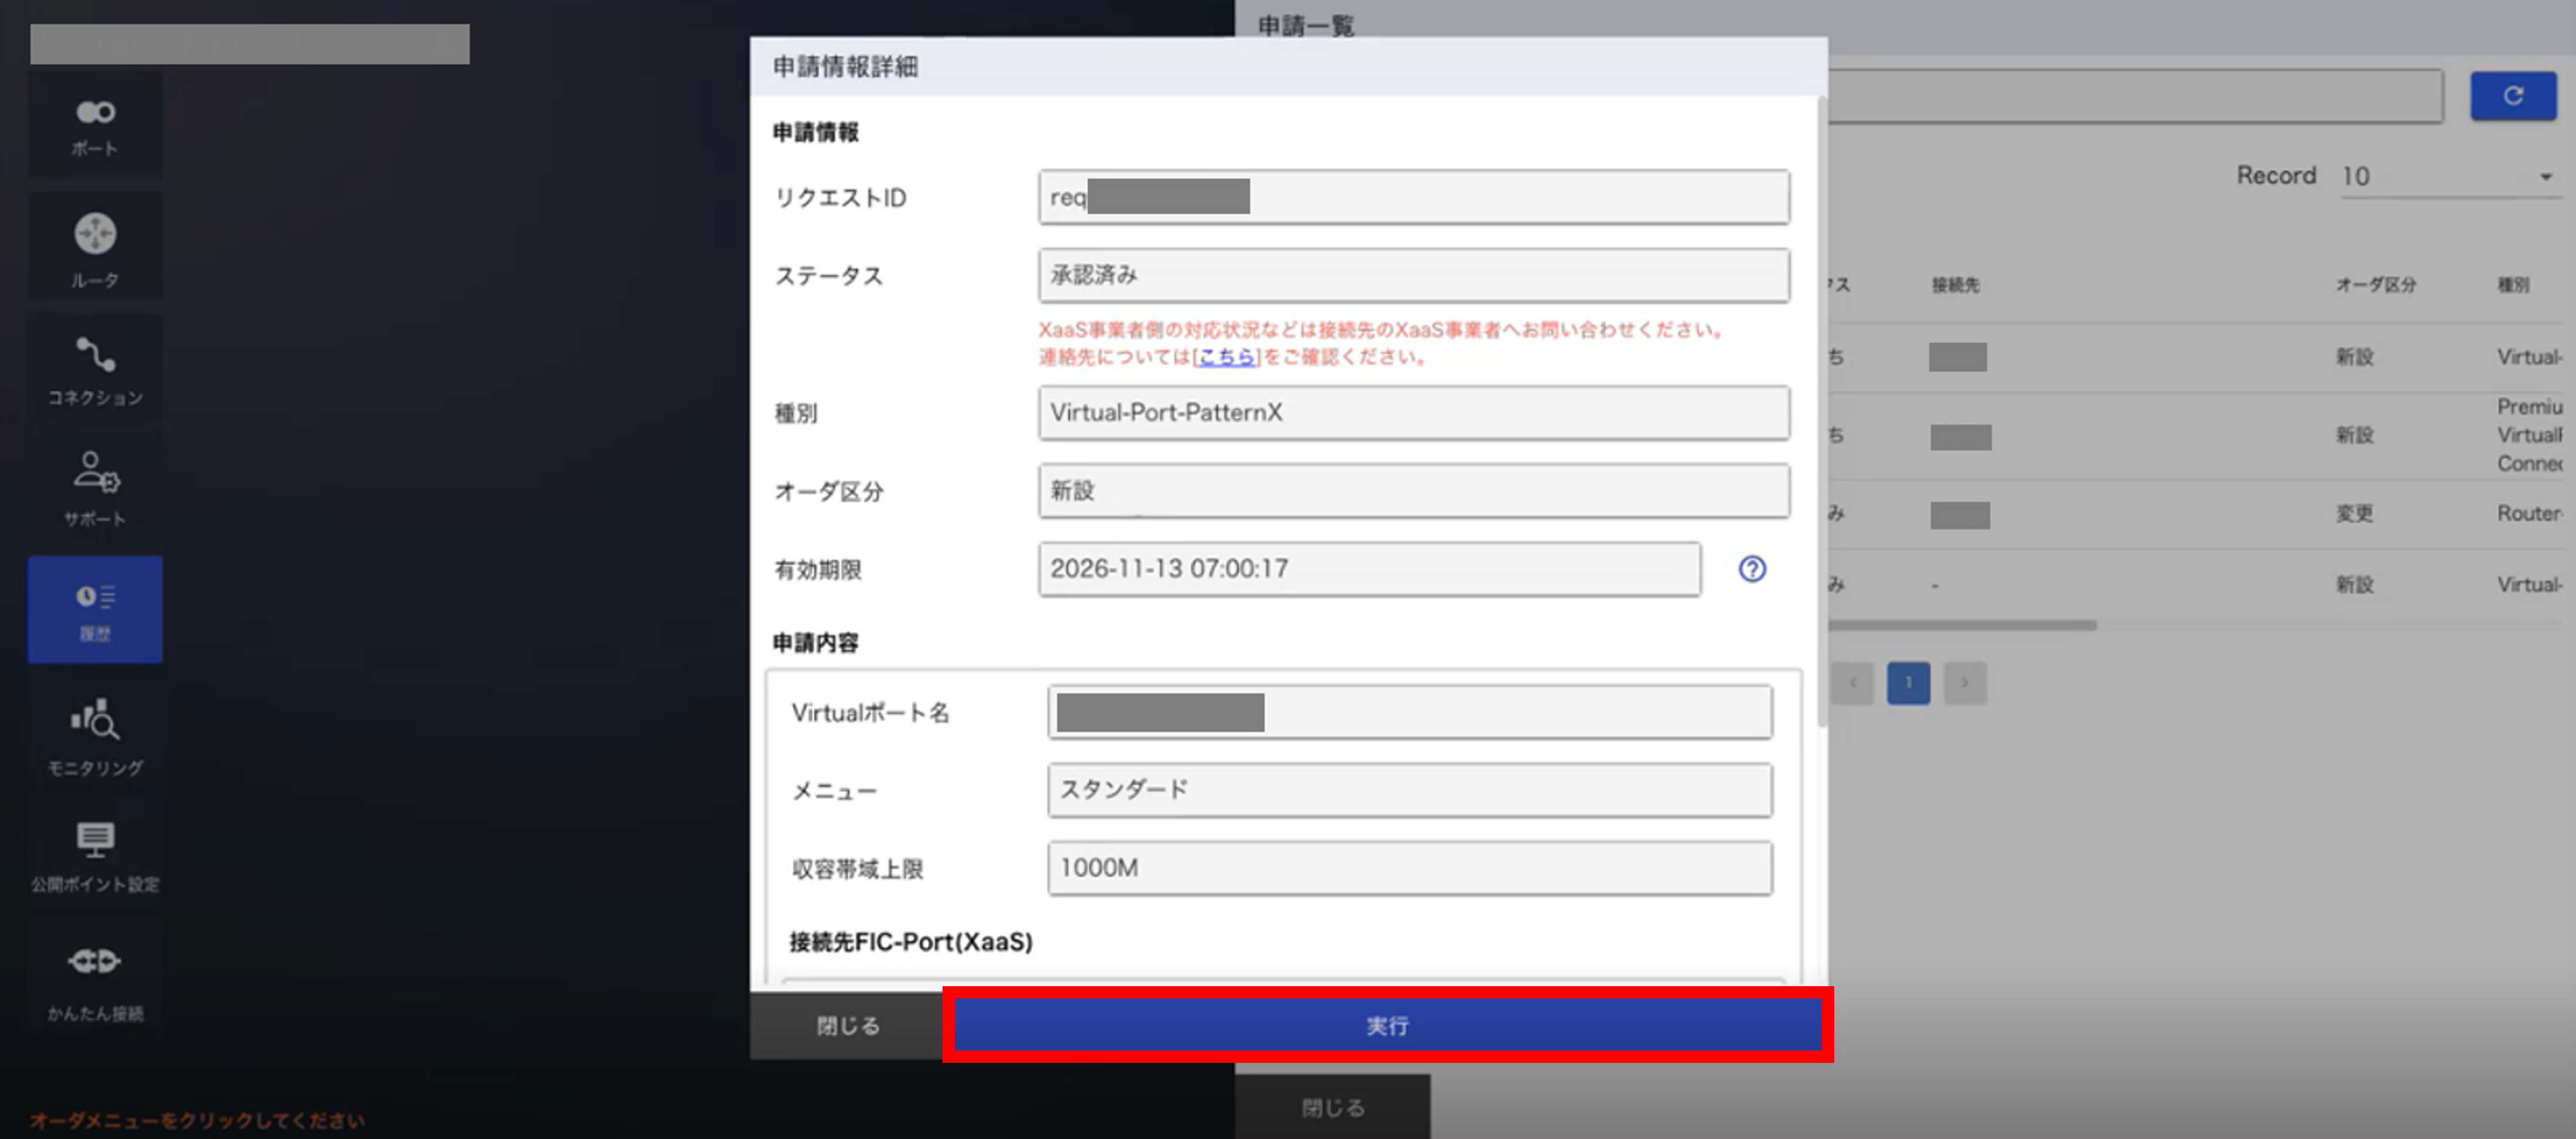Click the blue refresh button
This screenshot has height=1139, width=2576.
[x=2513, y=96]
